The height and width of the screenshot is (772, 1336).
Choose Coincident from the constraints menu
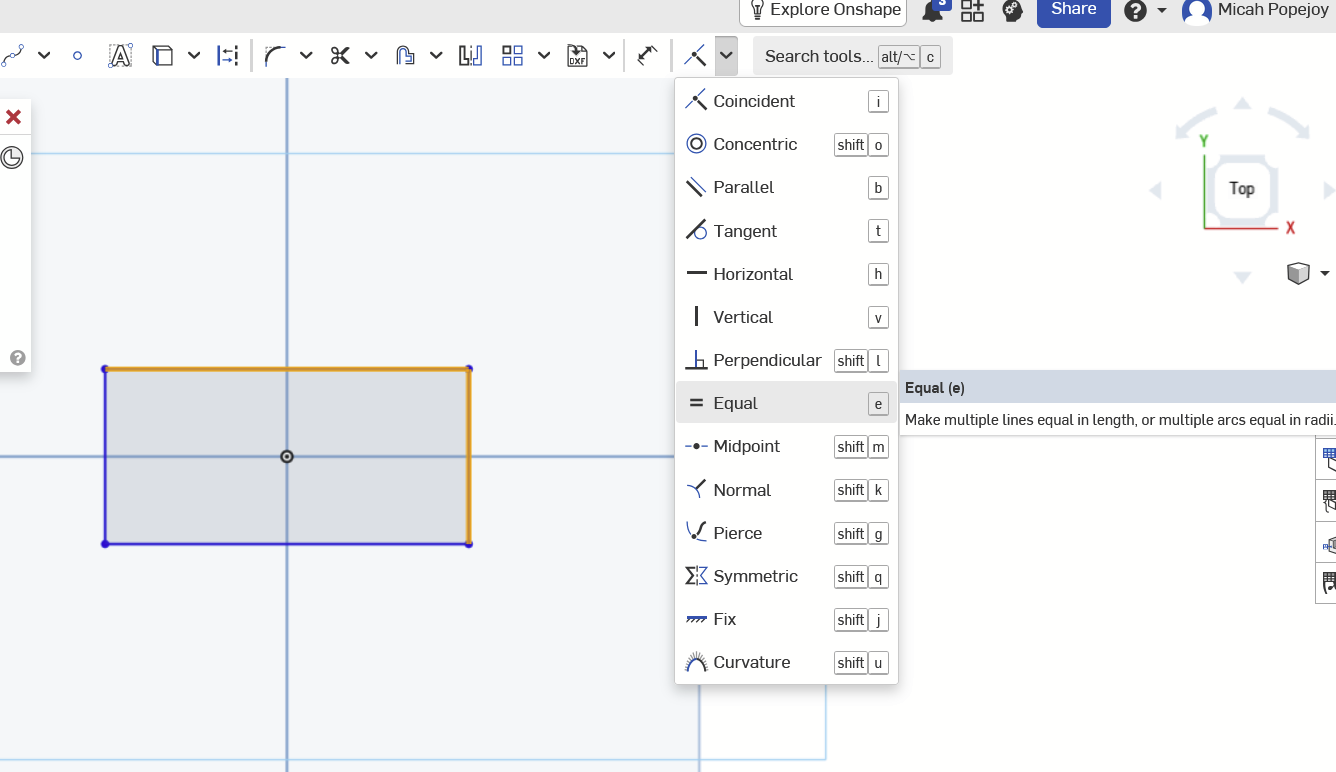(x=786, y=101)
